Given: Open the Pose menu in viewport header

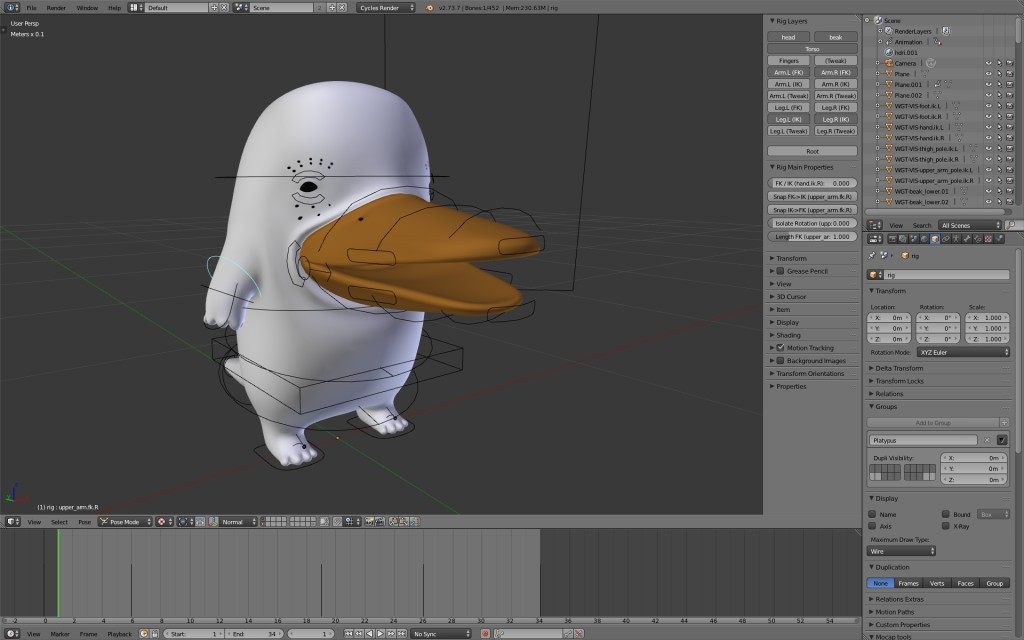Looking at the screenshot, I should (x=85, y=521).
